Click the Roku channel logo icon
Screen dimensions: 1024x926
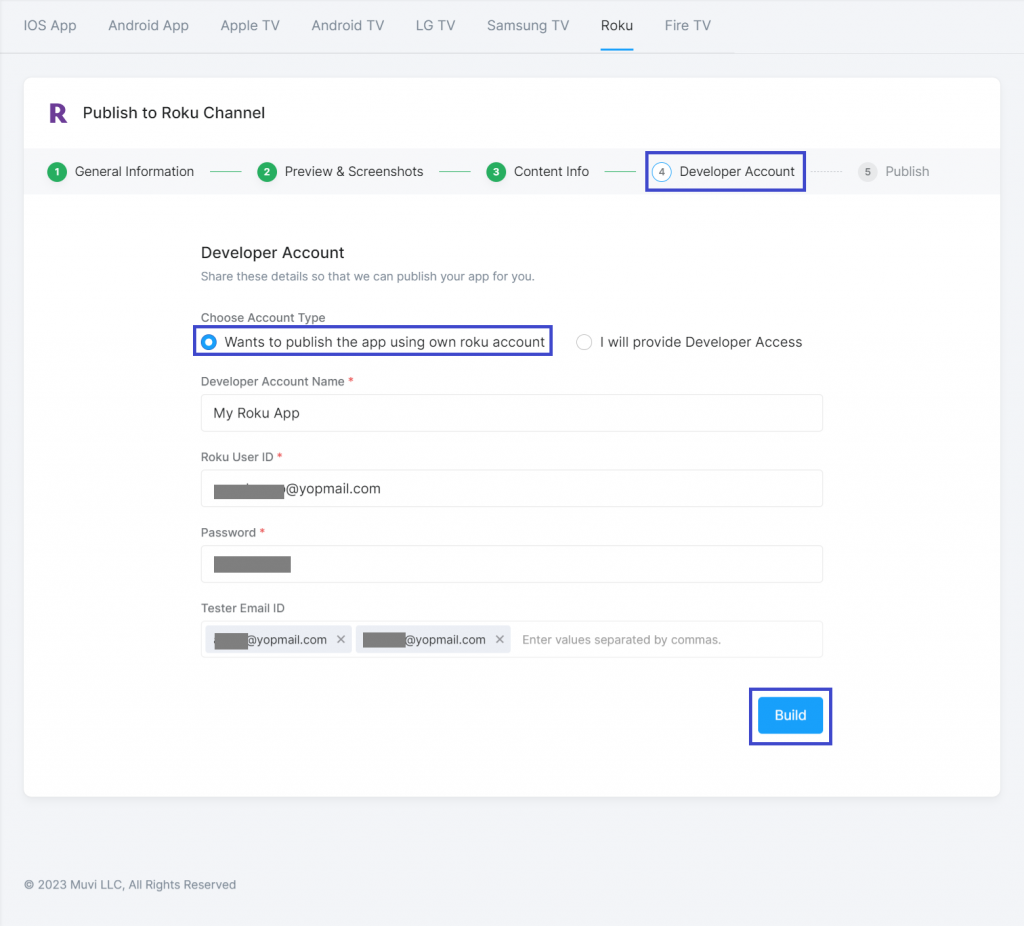[x=59, y=112]
